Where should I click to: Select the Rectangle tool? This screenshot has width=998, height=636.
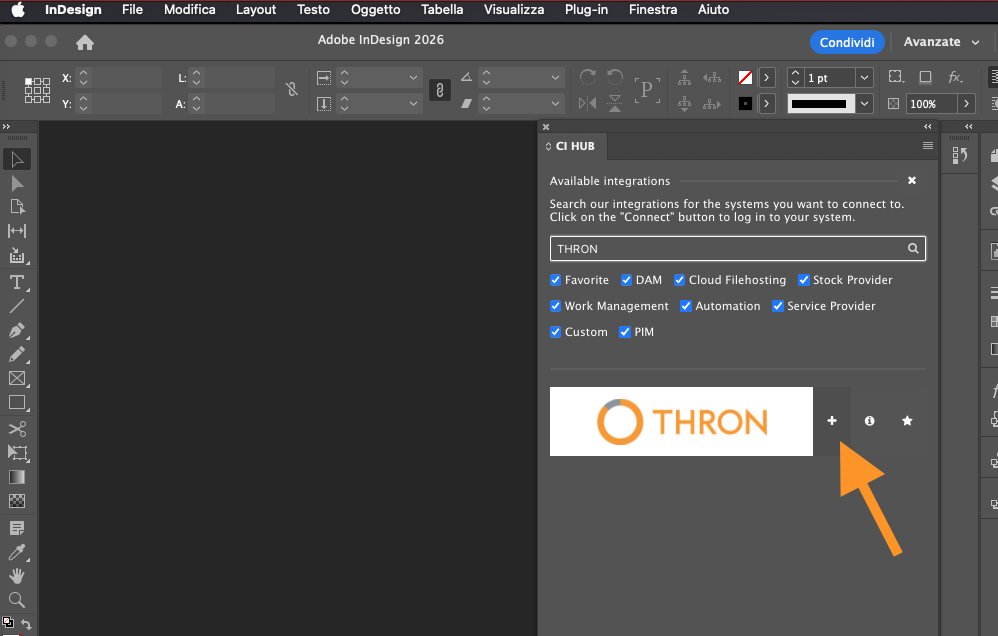[x=17, y=402]
